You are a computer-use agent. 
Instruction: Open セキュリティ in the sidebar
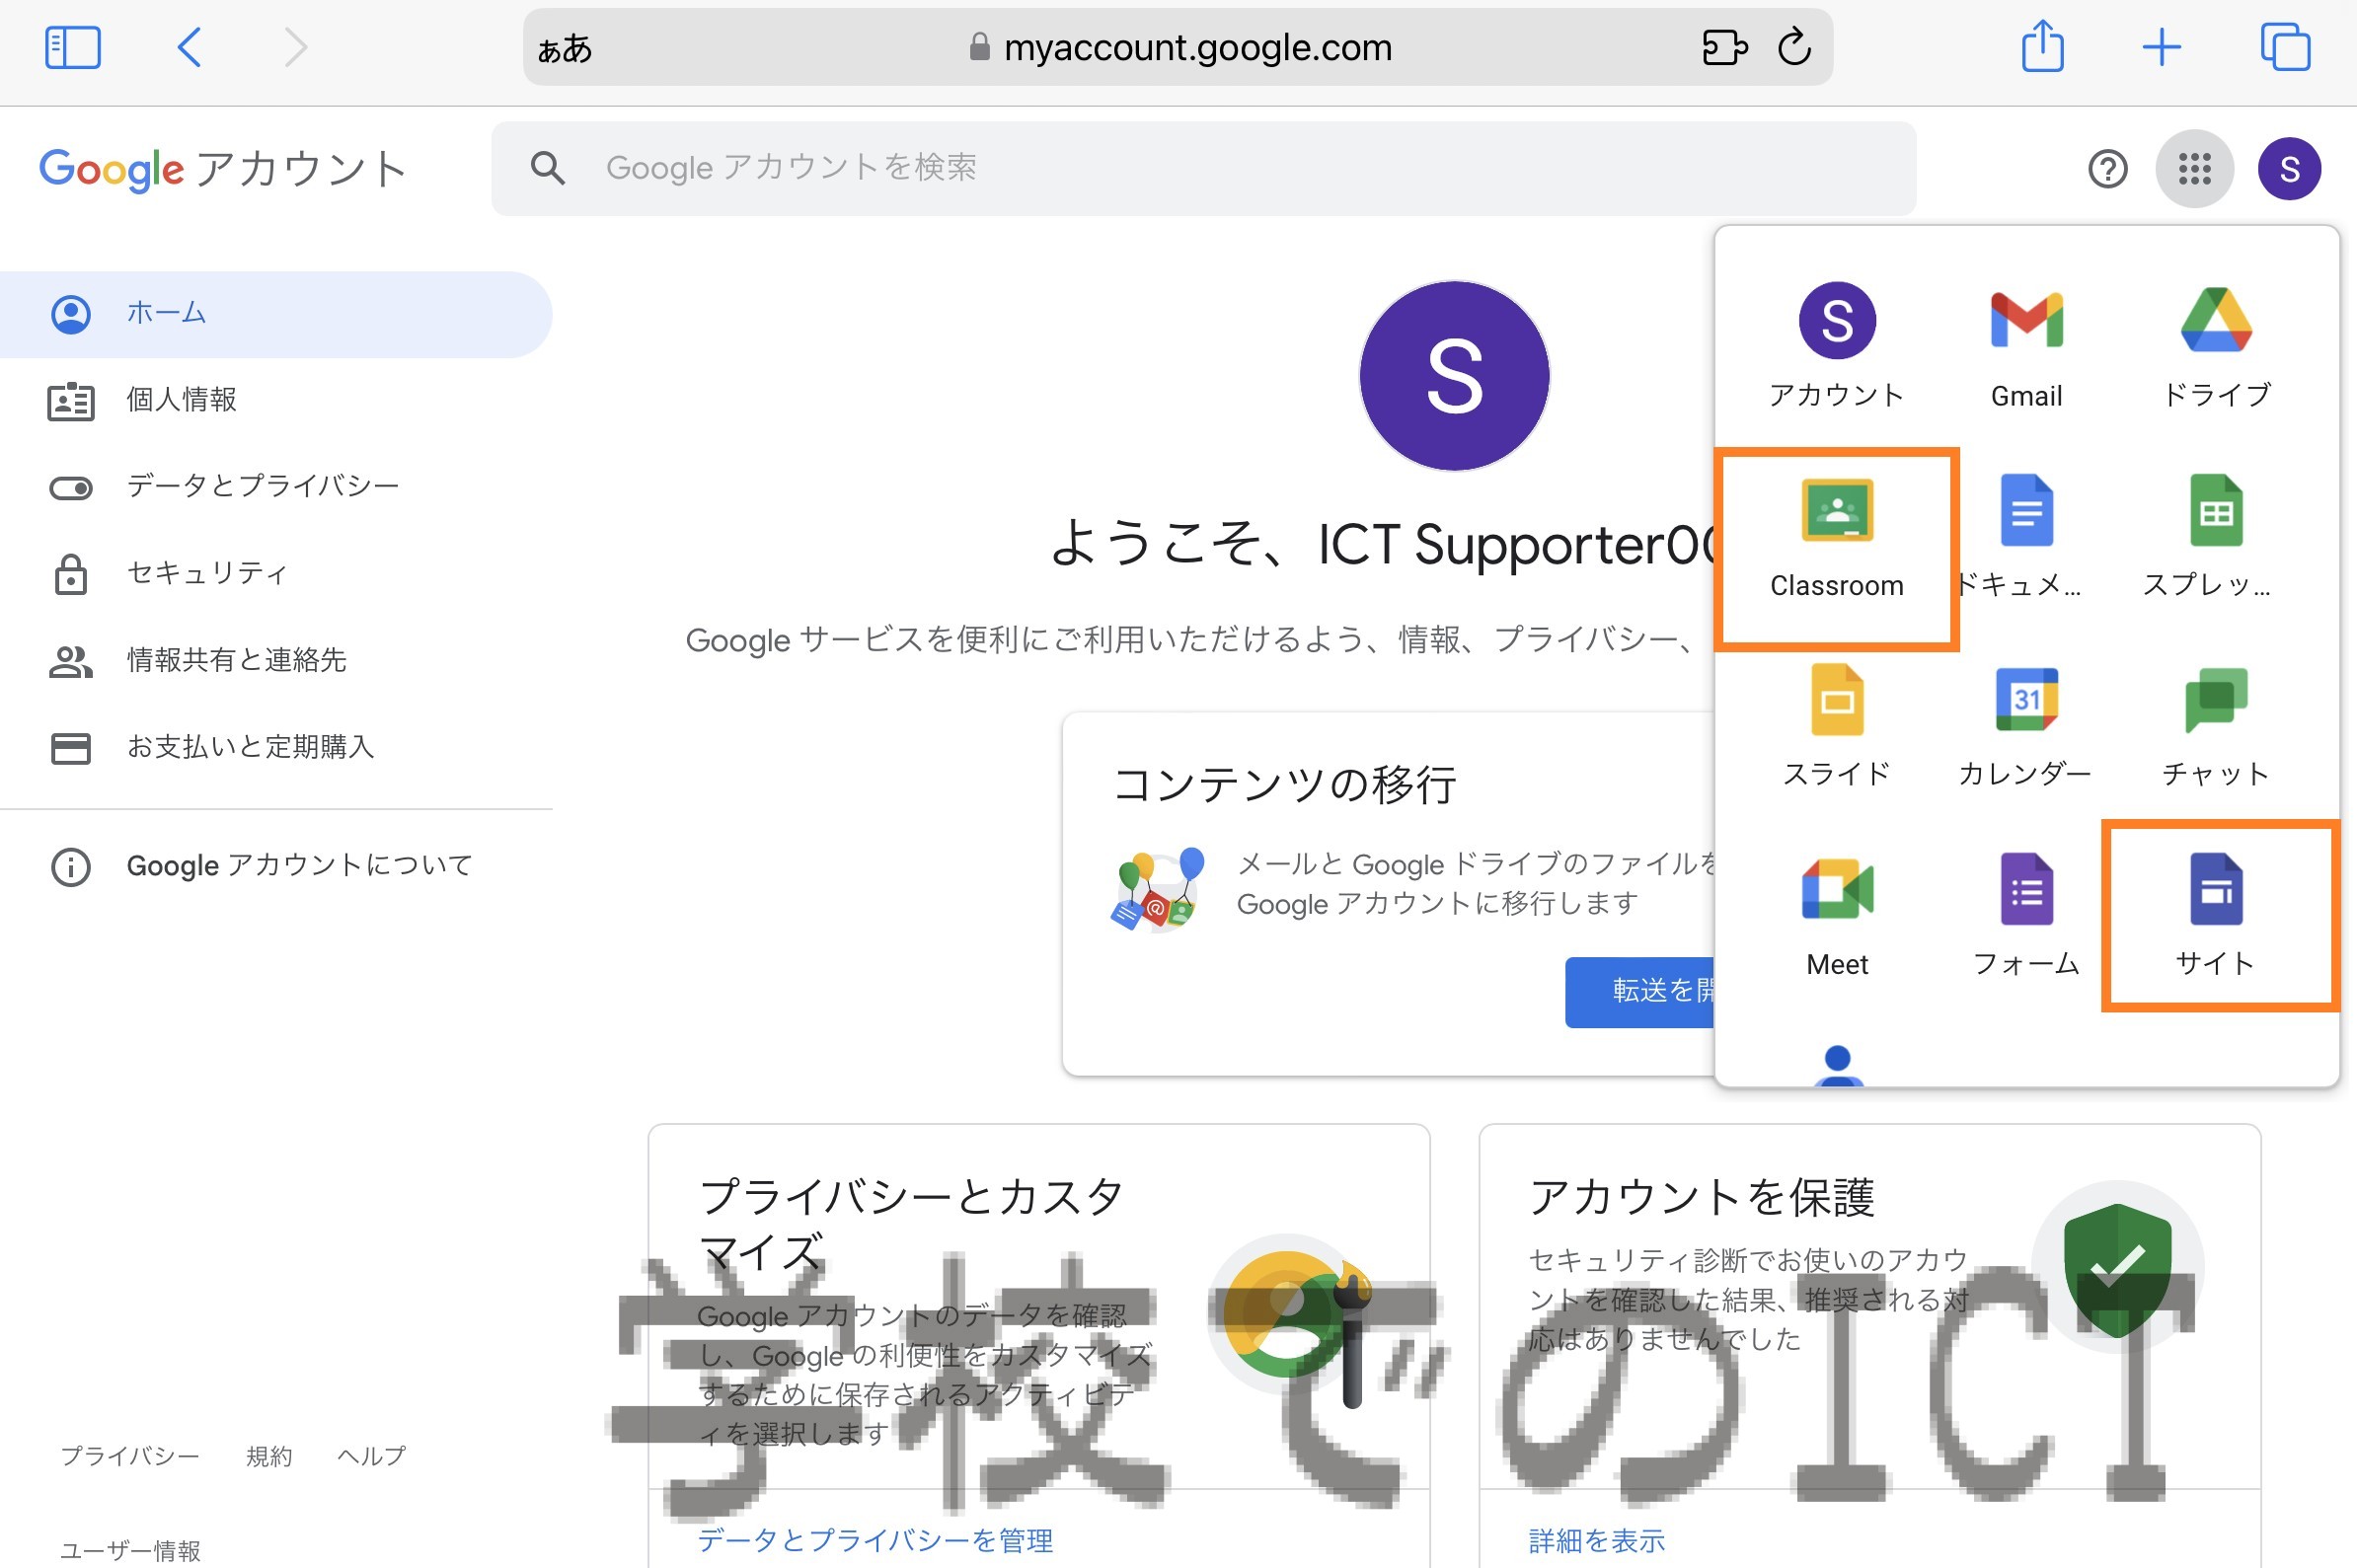click(275, 574)
